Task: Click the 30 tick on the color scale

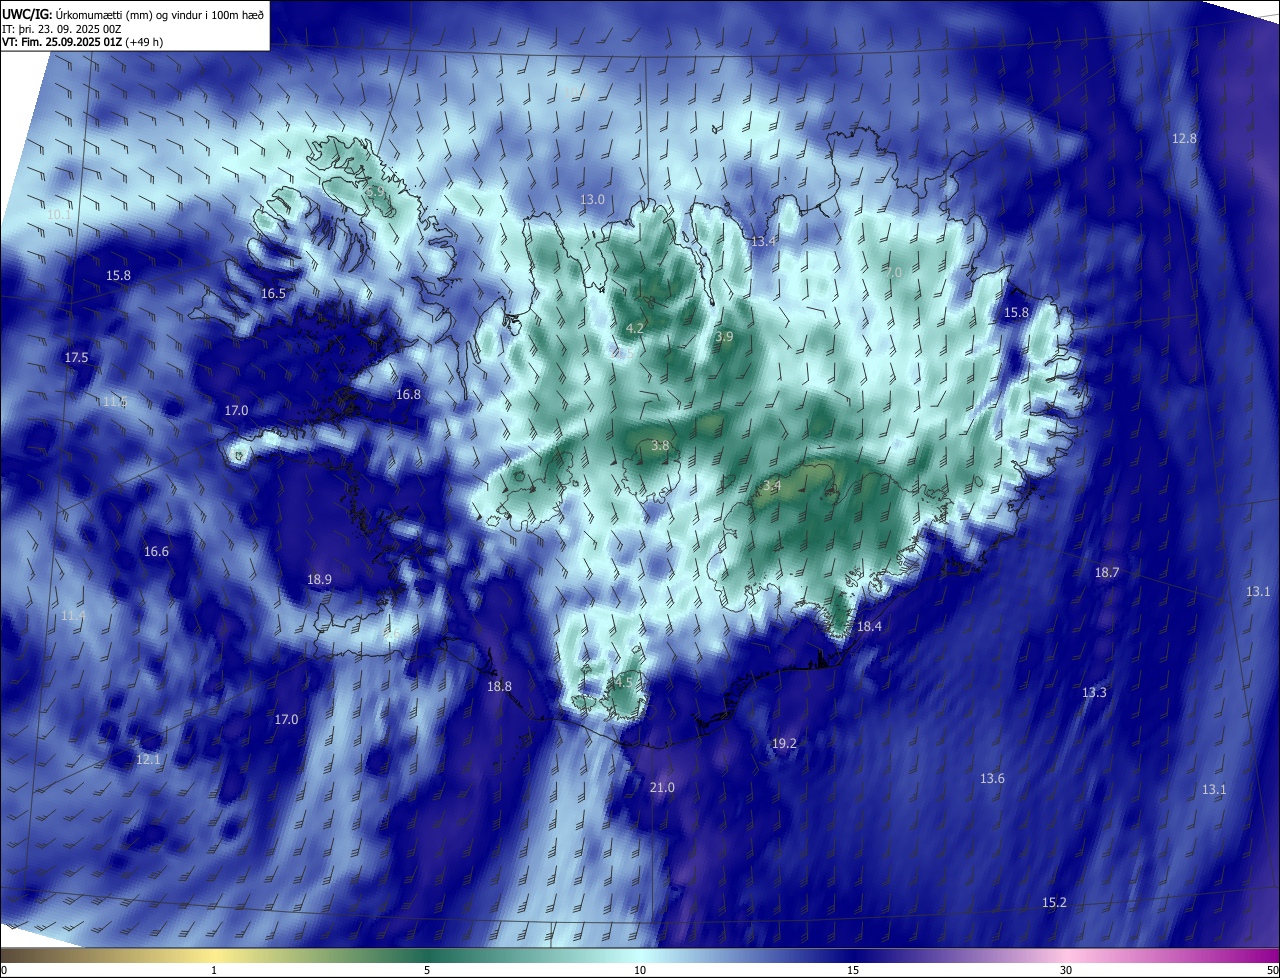Action: click(x=1066, y=970)
